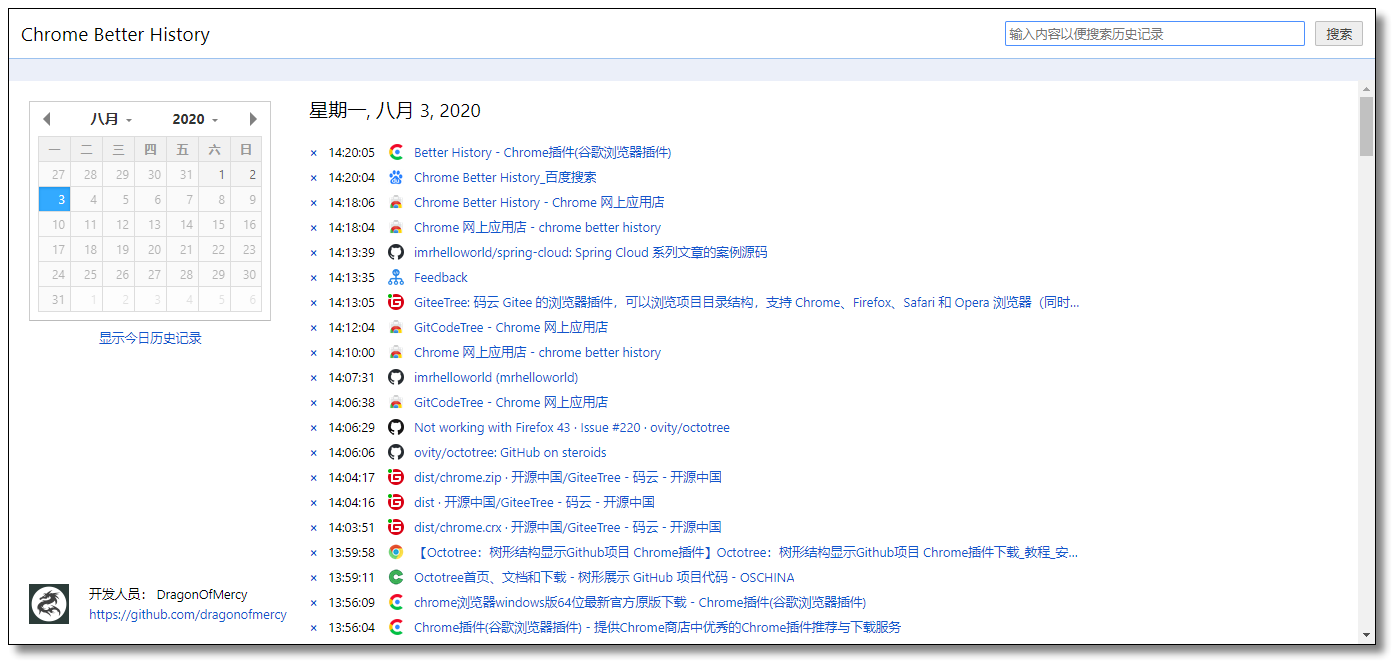
Task: Select August 2 in calendar
Action: point(246,174)
